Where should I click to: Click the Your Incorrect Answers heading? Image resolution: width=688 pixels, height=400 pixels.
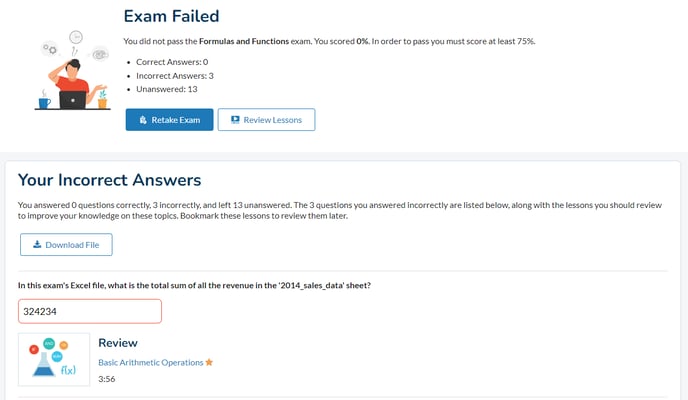click(x=110, y=180)
